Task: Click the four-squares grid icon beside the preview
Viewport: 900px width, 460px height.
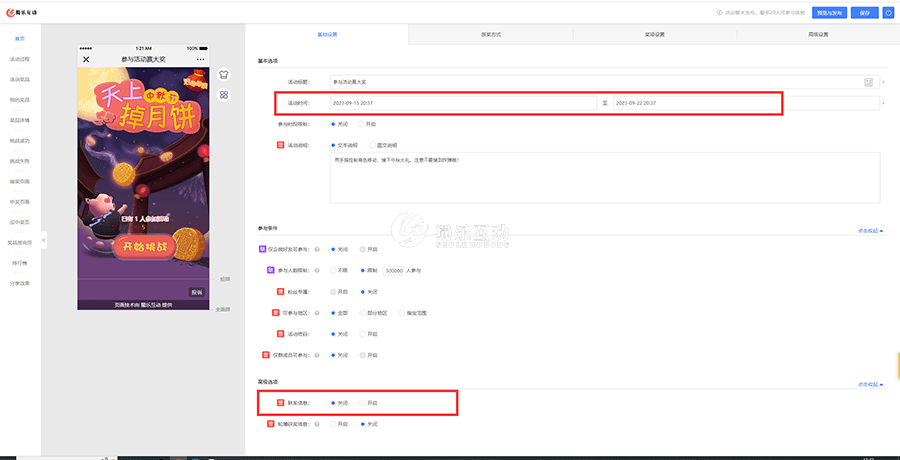Action: pos(224,95)
